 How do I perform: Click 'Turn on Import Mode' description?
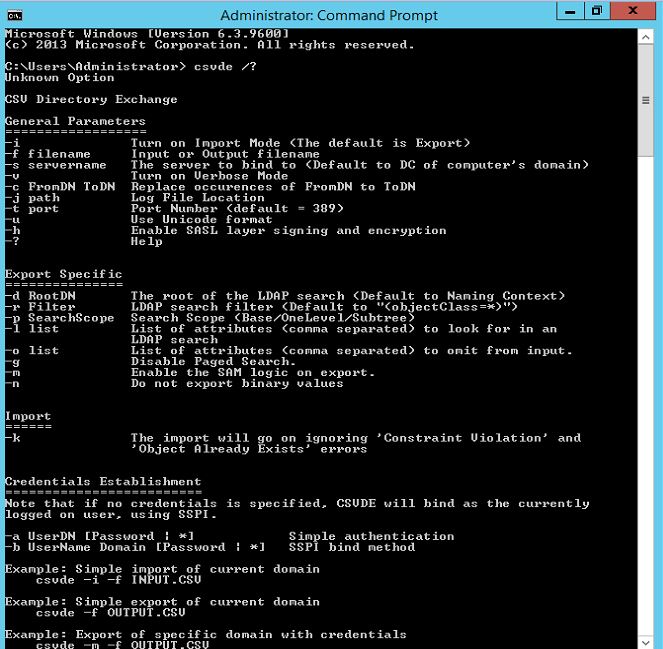click(x=300, y=143)
